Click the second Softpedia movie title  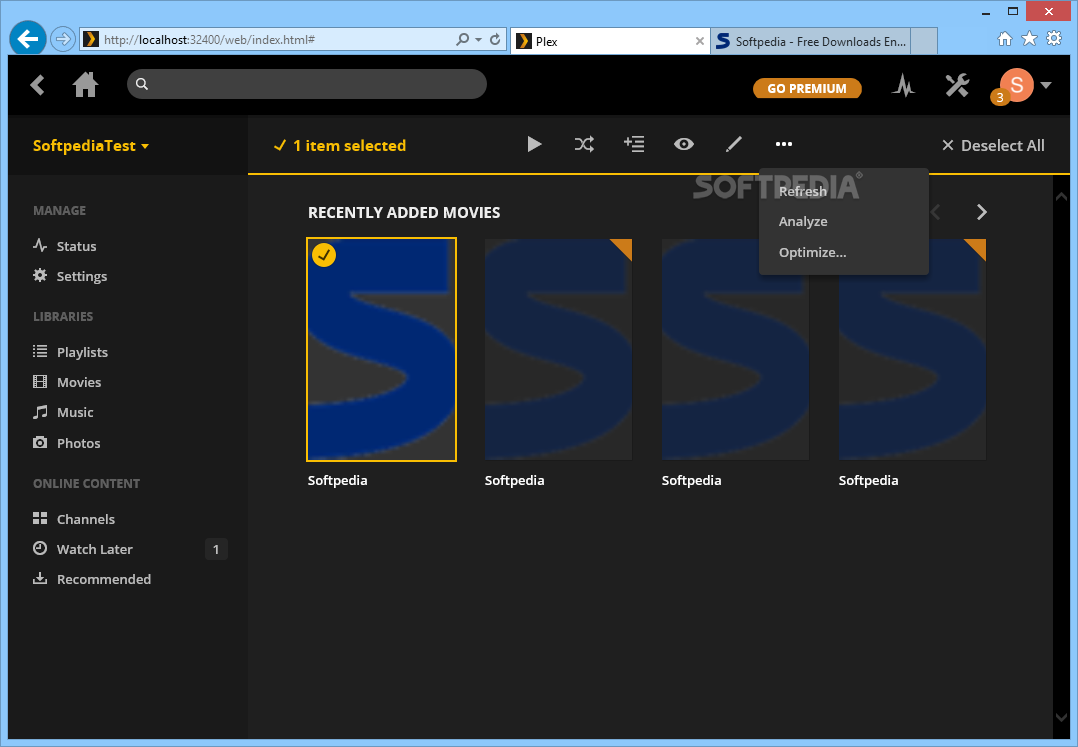point(514,480)
